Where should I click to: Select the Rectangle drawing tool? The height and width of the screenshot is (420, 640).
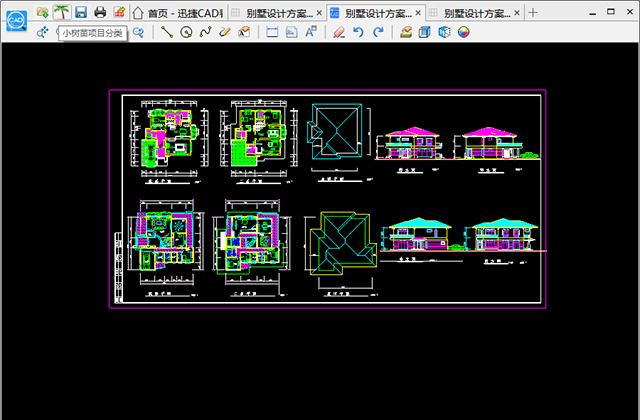[272, 32]
